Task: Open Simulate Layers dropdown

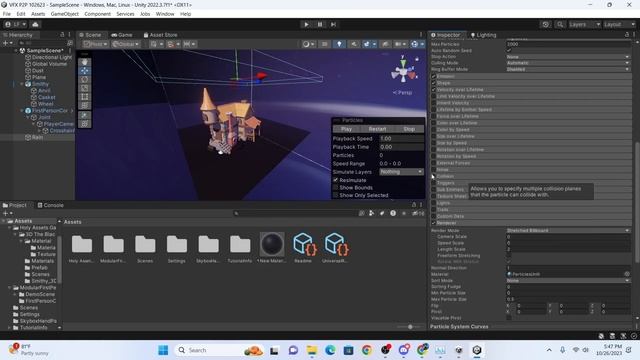Action: 401,172
